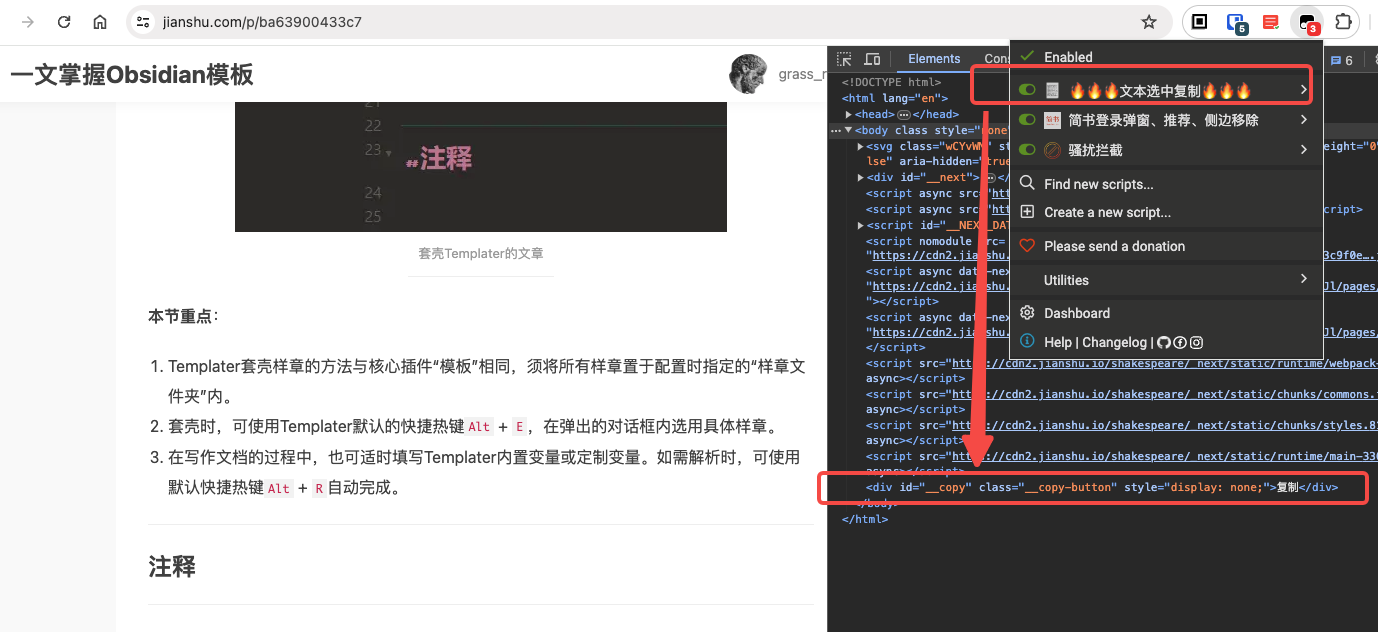Click the DevTools issues counter showing 6
The image size is (1378, 632).
(x=1341, y=60)
